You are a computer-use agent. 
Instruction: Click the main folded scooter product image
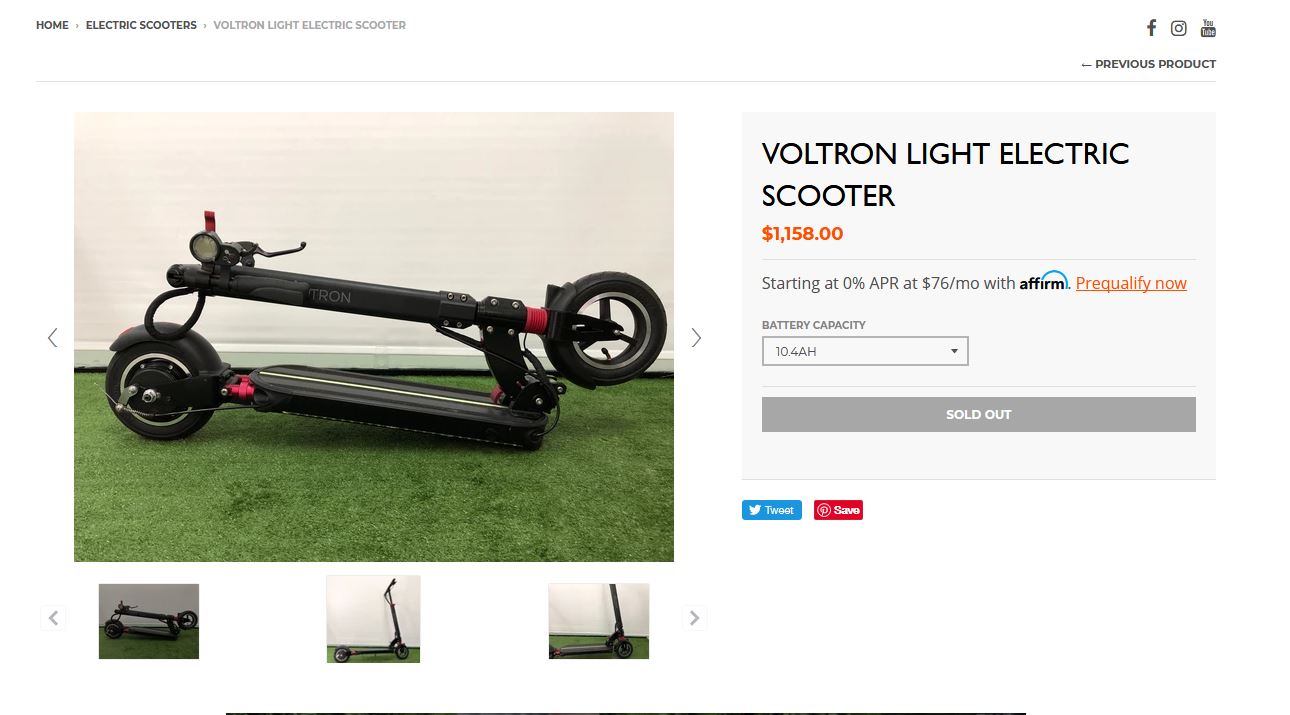point(374,337)
